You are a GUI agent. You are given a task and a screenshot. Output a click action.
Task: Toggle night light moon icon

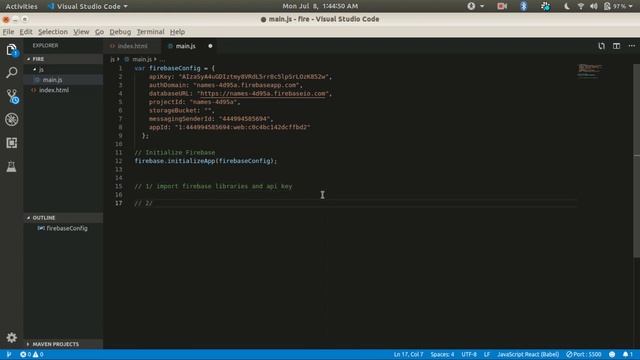567,6
